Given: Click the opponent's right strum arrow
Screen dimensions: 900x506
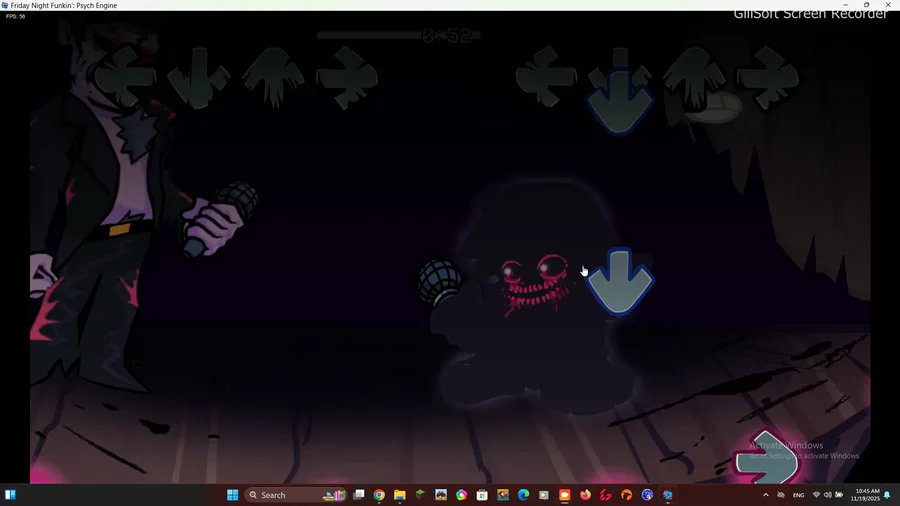Looking at the screenshot, I should tap(347, 77).
